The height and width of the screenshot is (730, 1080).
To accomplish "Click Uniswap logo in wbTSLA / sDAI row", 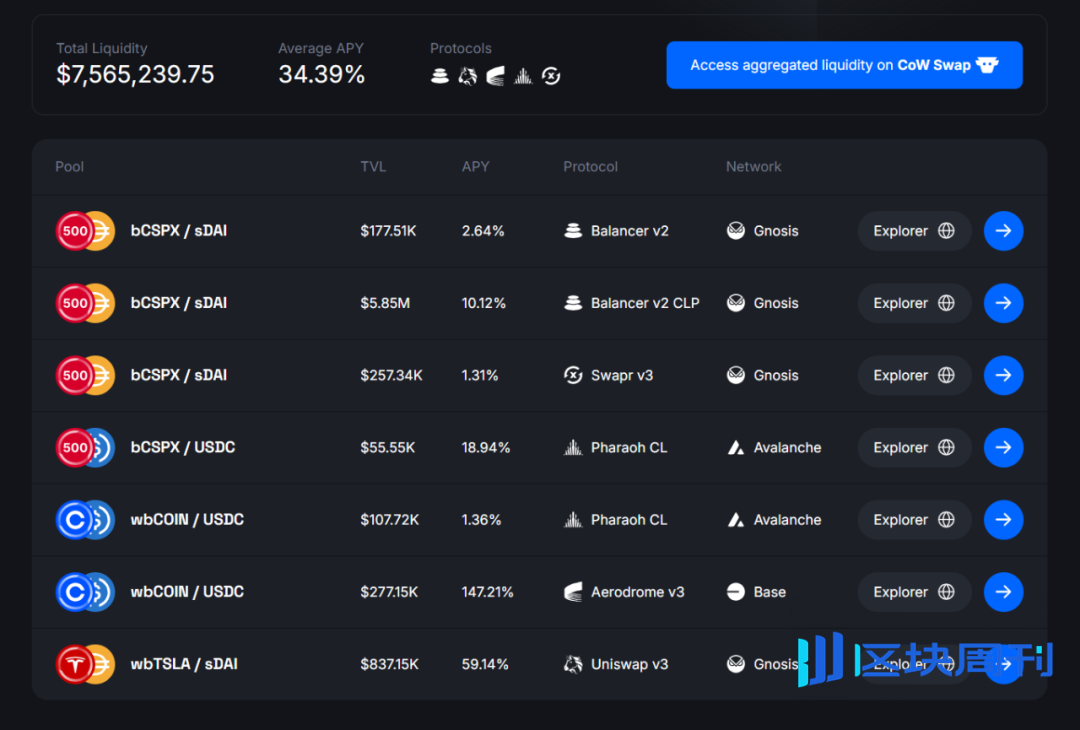I will (573, 665).
